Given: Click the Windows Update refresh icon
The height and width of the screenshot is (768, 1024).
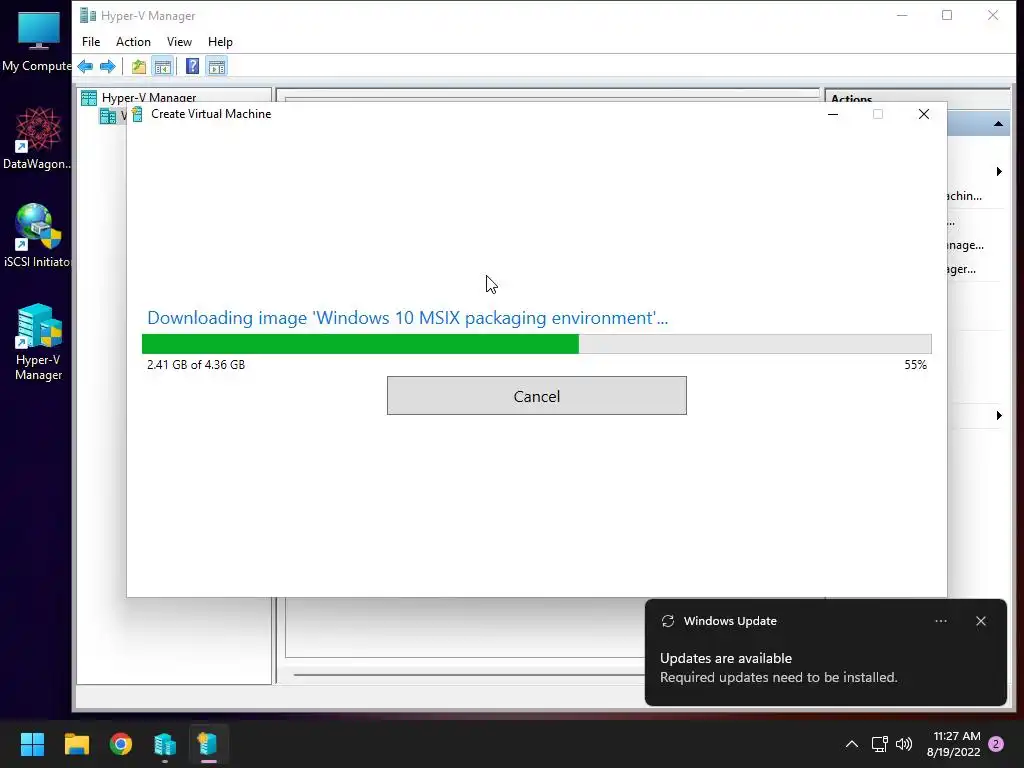Looking at the screenshot, I should [667, 621].
